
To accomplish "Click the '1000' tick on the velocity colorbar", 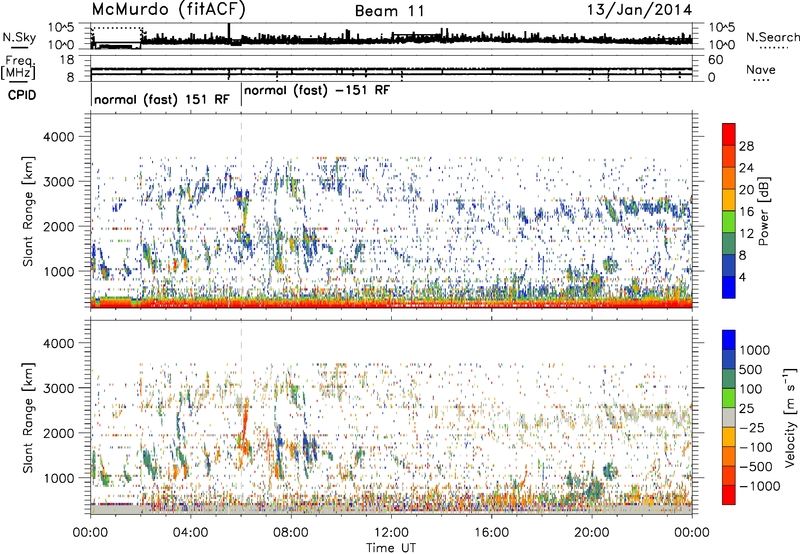I will click(755, 350).
